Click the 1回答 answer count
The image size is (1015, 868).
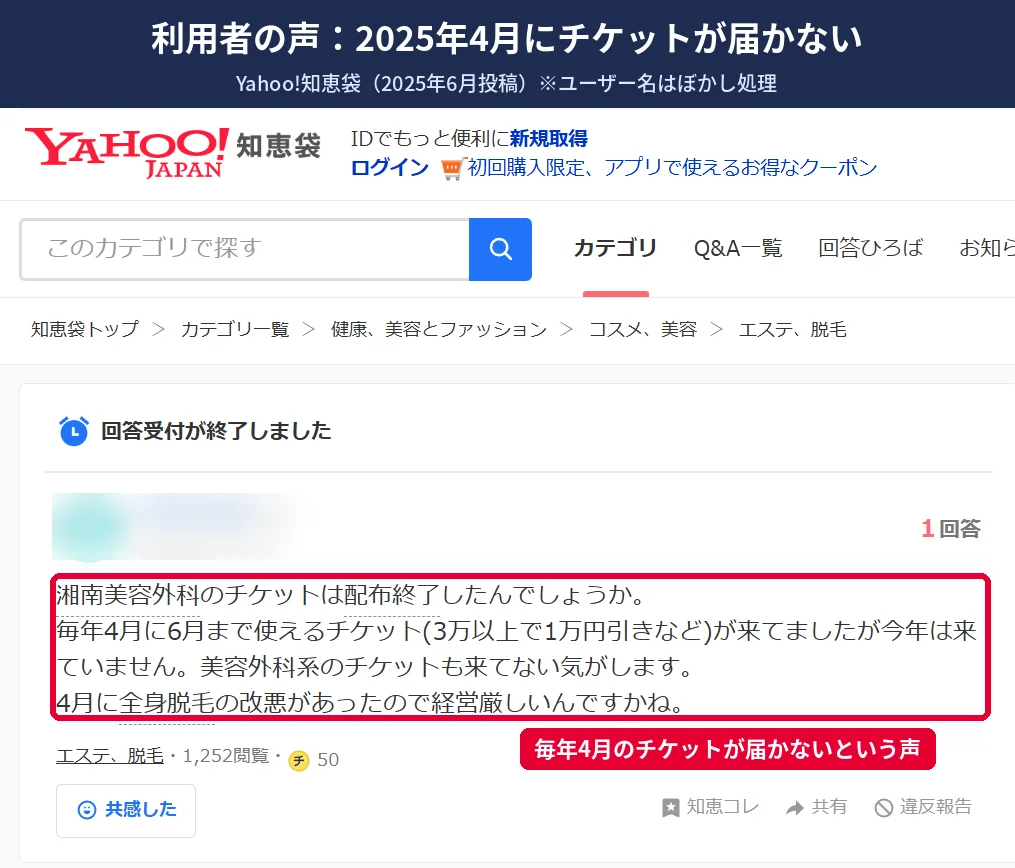pyautogui.click(x=950, y=528)
